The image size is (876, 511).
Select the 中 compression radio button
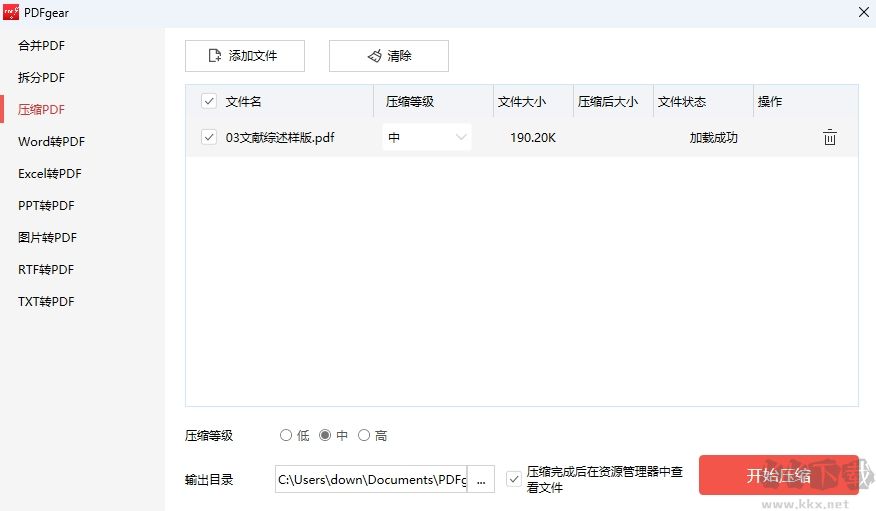[x=325, y=435]
